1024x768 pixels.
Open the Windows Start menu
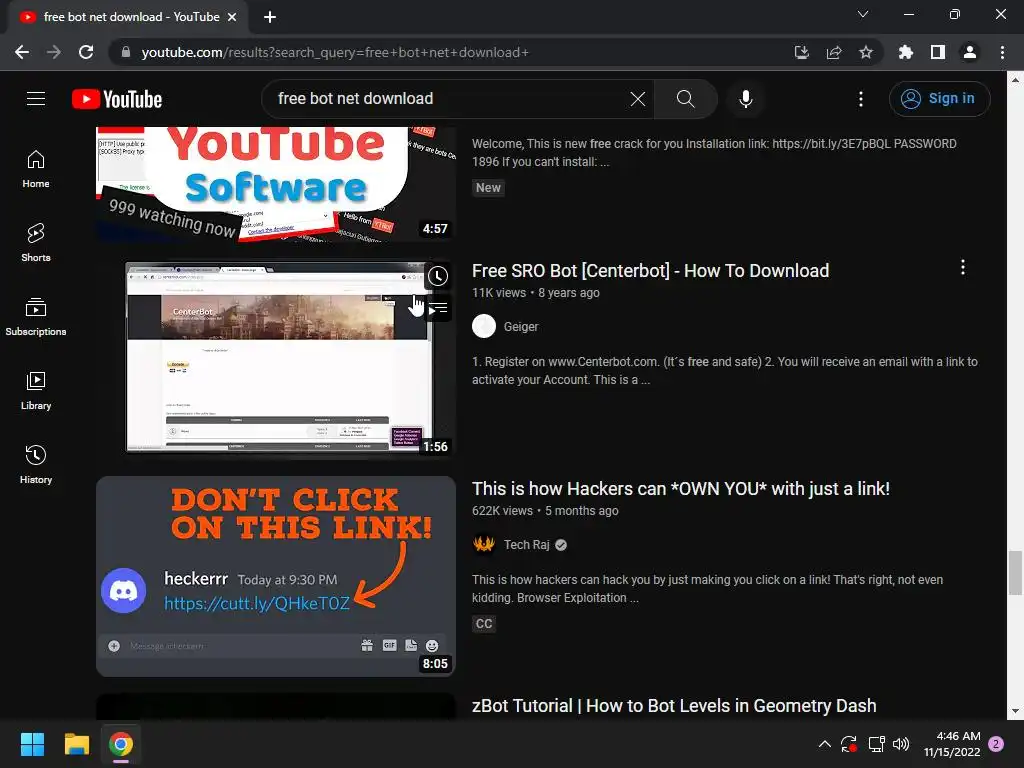click(x=32, y=744)
